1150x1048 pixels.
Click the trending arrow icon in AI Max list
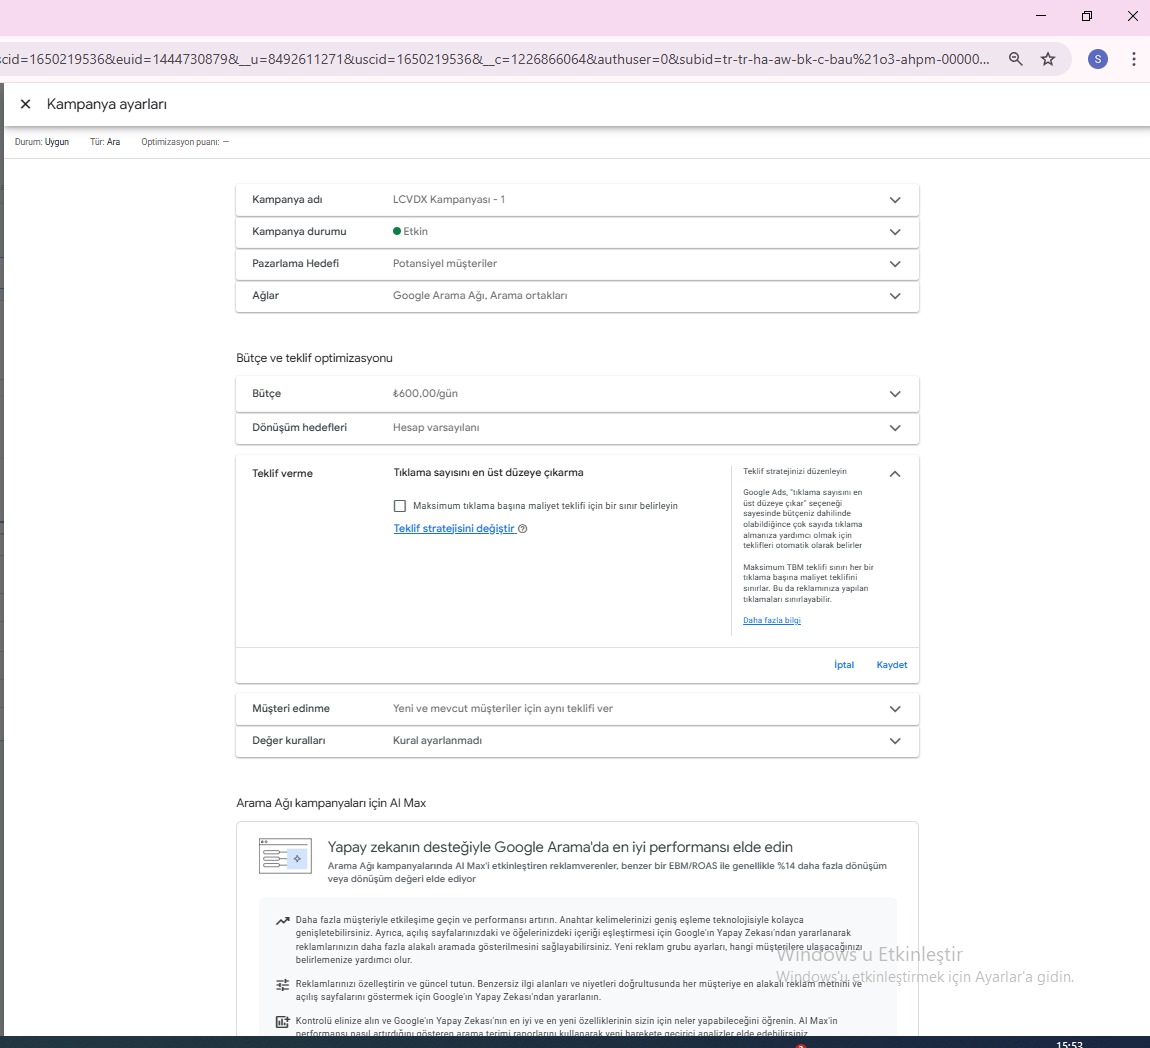(x=282, y=920)
